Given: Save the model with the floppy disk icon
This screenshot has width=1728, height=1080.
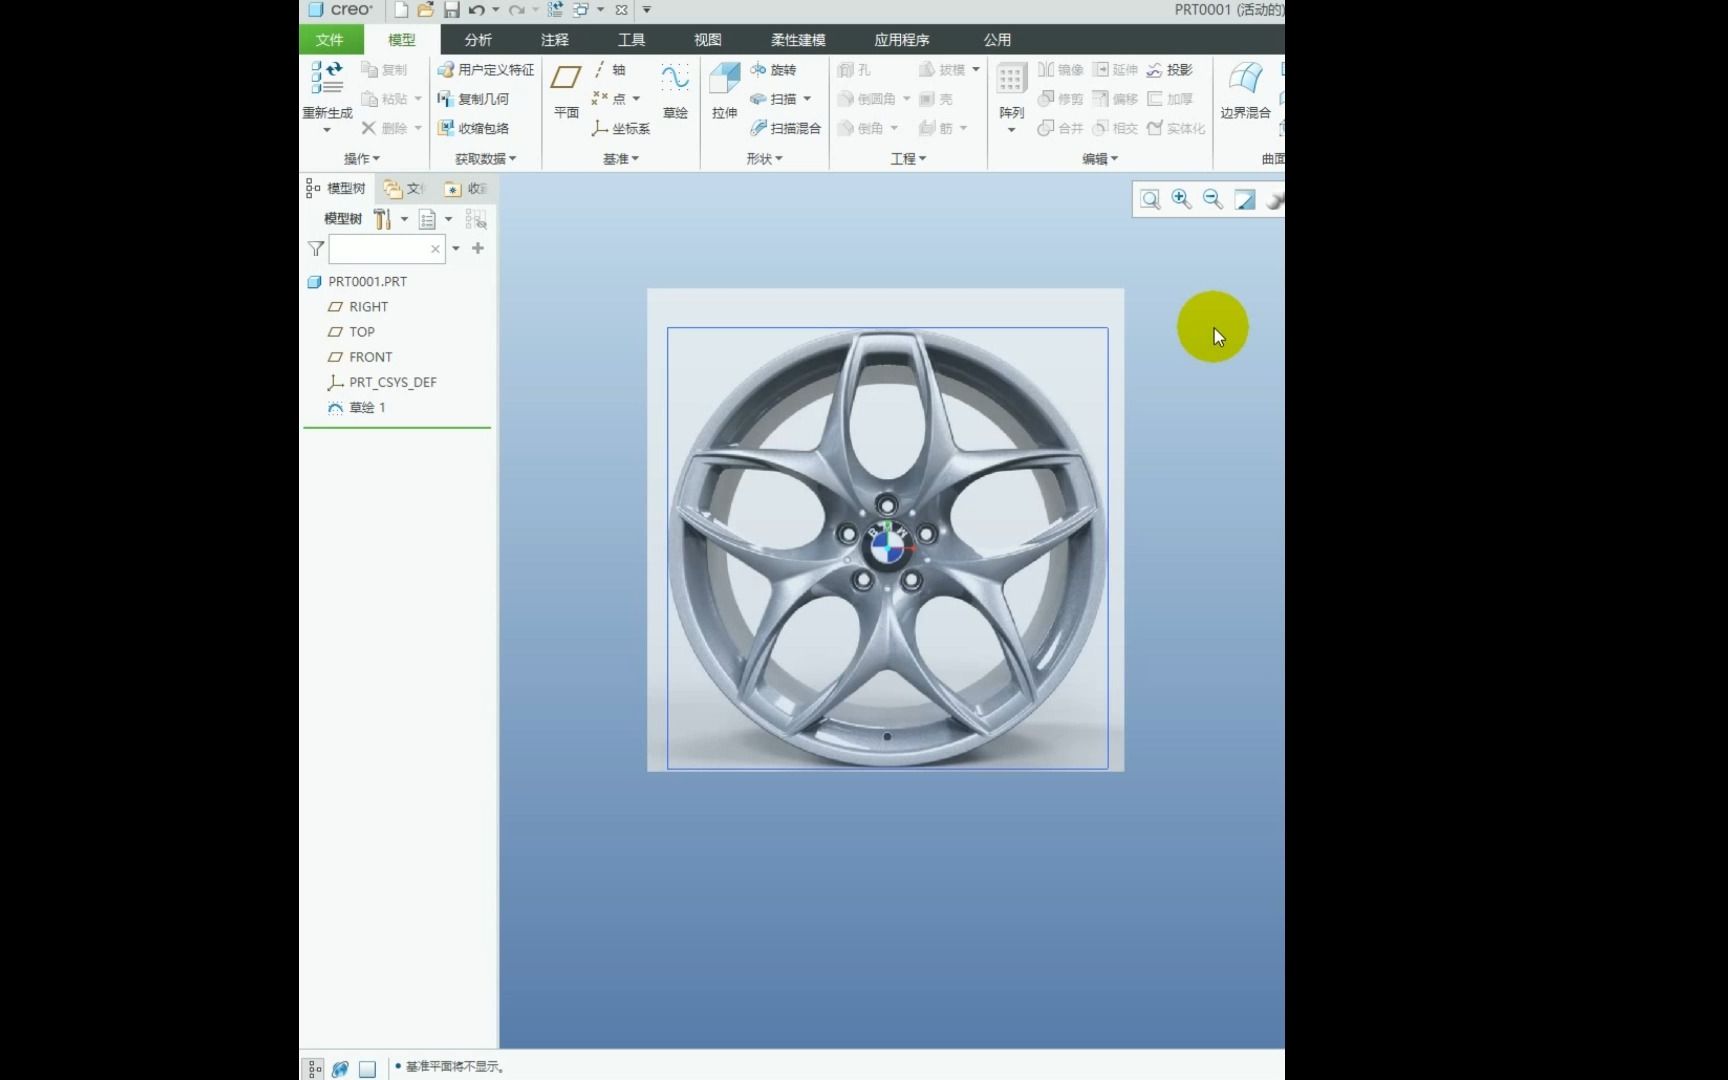Looking at the screenshot, I should tap(452, 10).
